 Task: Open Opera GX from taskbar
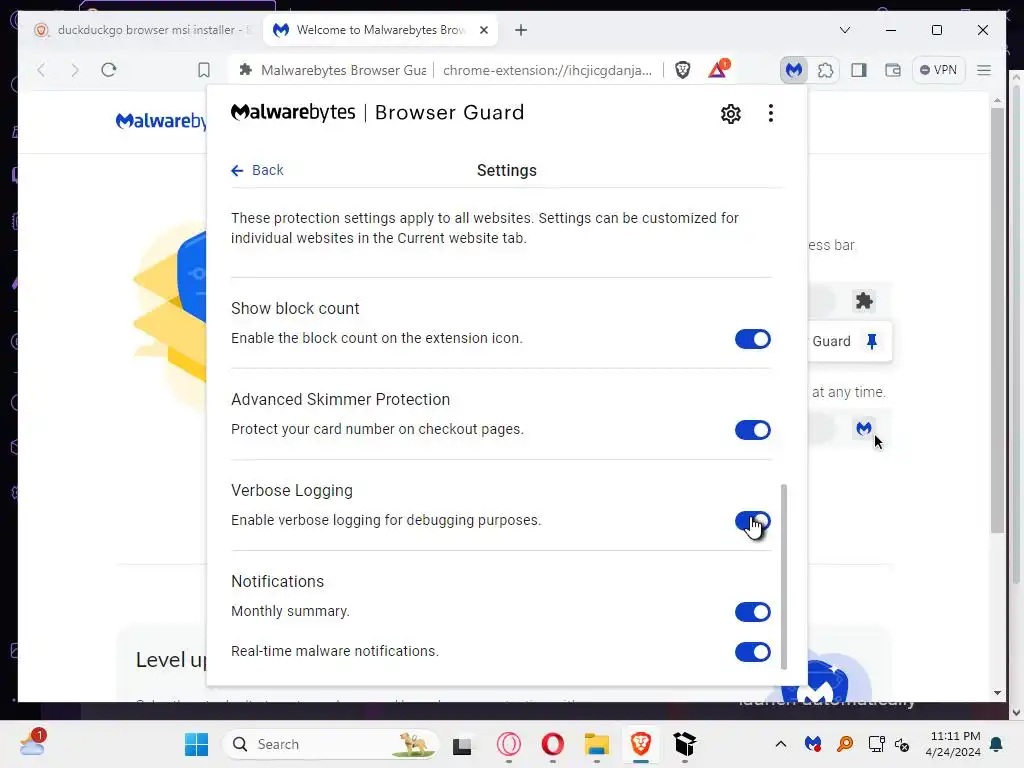(x=508, y=744)
